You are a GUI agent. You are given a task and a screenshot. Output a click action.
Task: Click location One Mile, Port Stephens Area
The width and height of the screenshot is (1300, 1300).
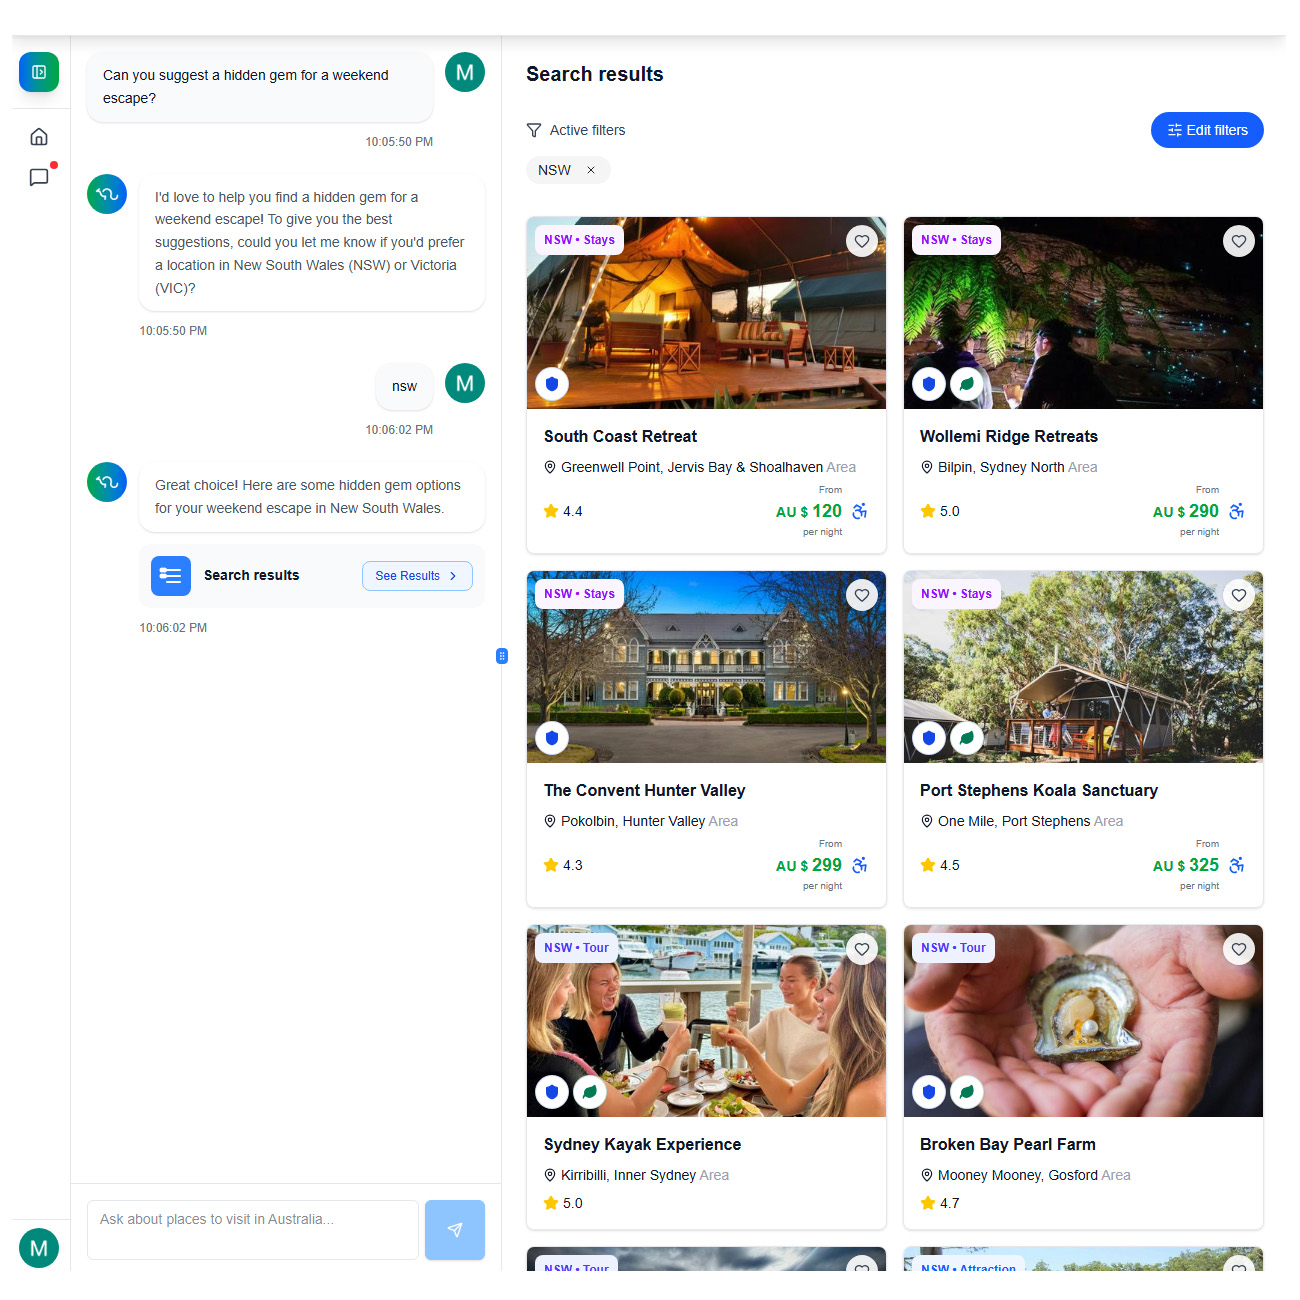1022,821
